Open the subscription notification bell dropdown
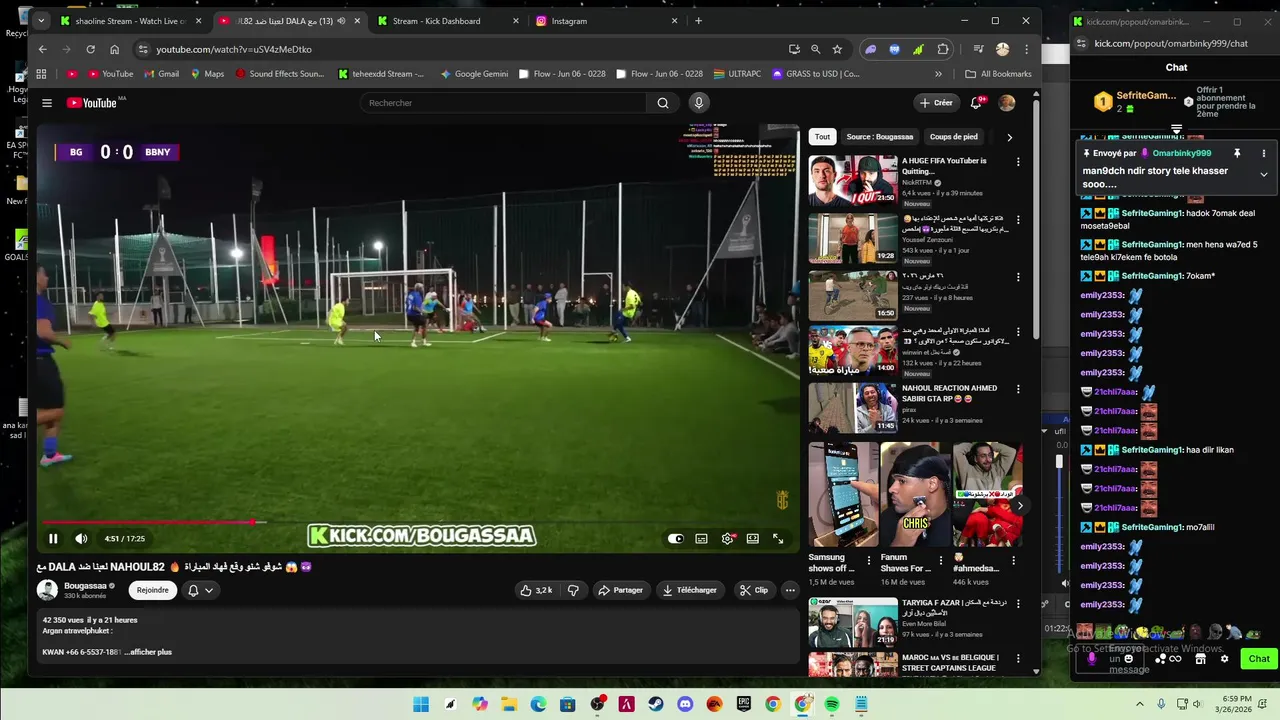 [200, 590]
